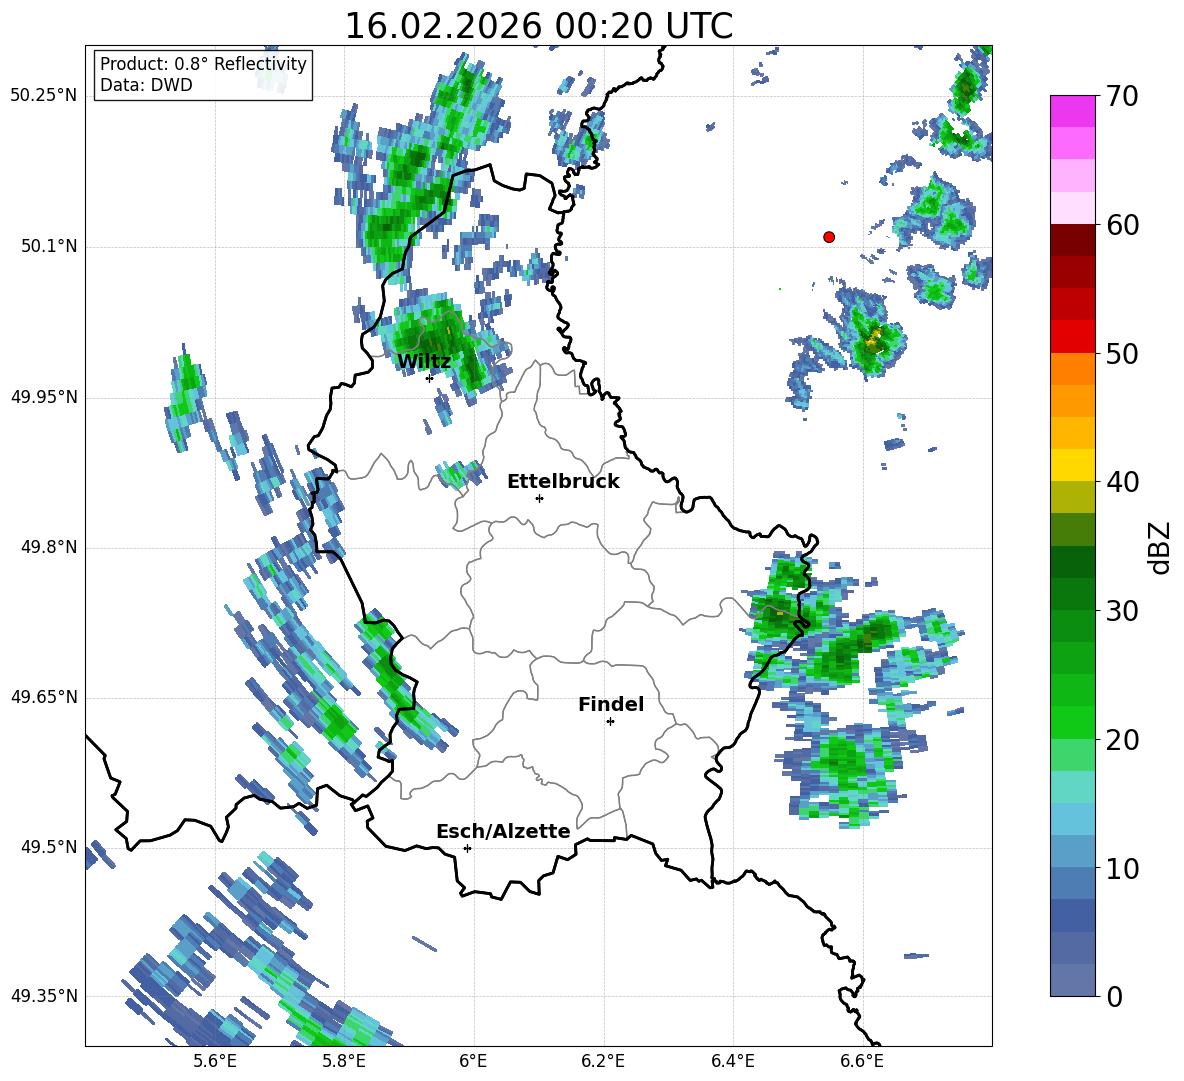Click the 5.8°E longitude label
The image size is (1184, 1081).
[x=344, y=1061]
